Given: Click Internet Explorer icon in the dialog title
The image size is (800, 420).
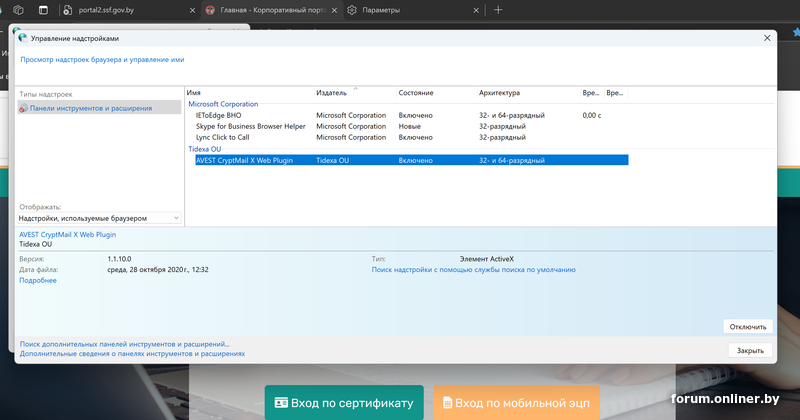Looking at the screenshot, I should (22, 38).
